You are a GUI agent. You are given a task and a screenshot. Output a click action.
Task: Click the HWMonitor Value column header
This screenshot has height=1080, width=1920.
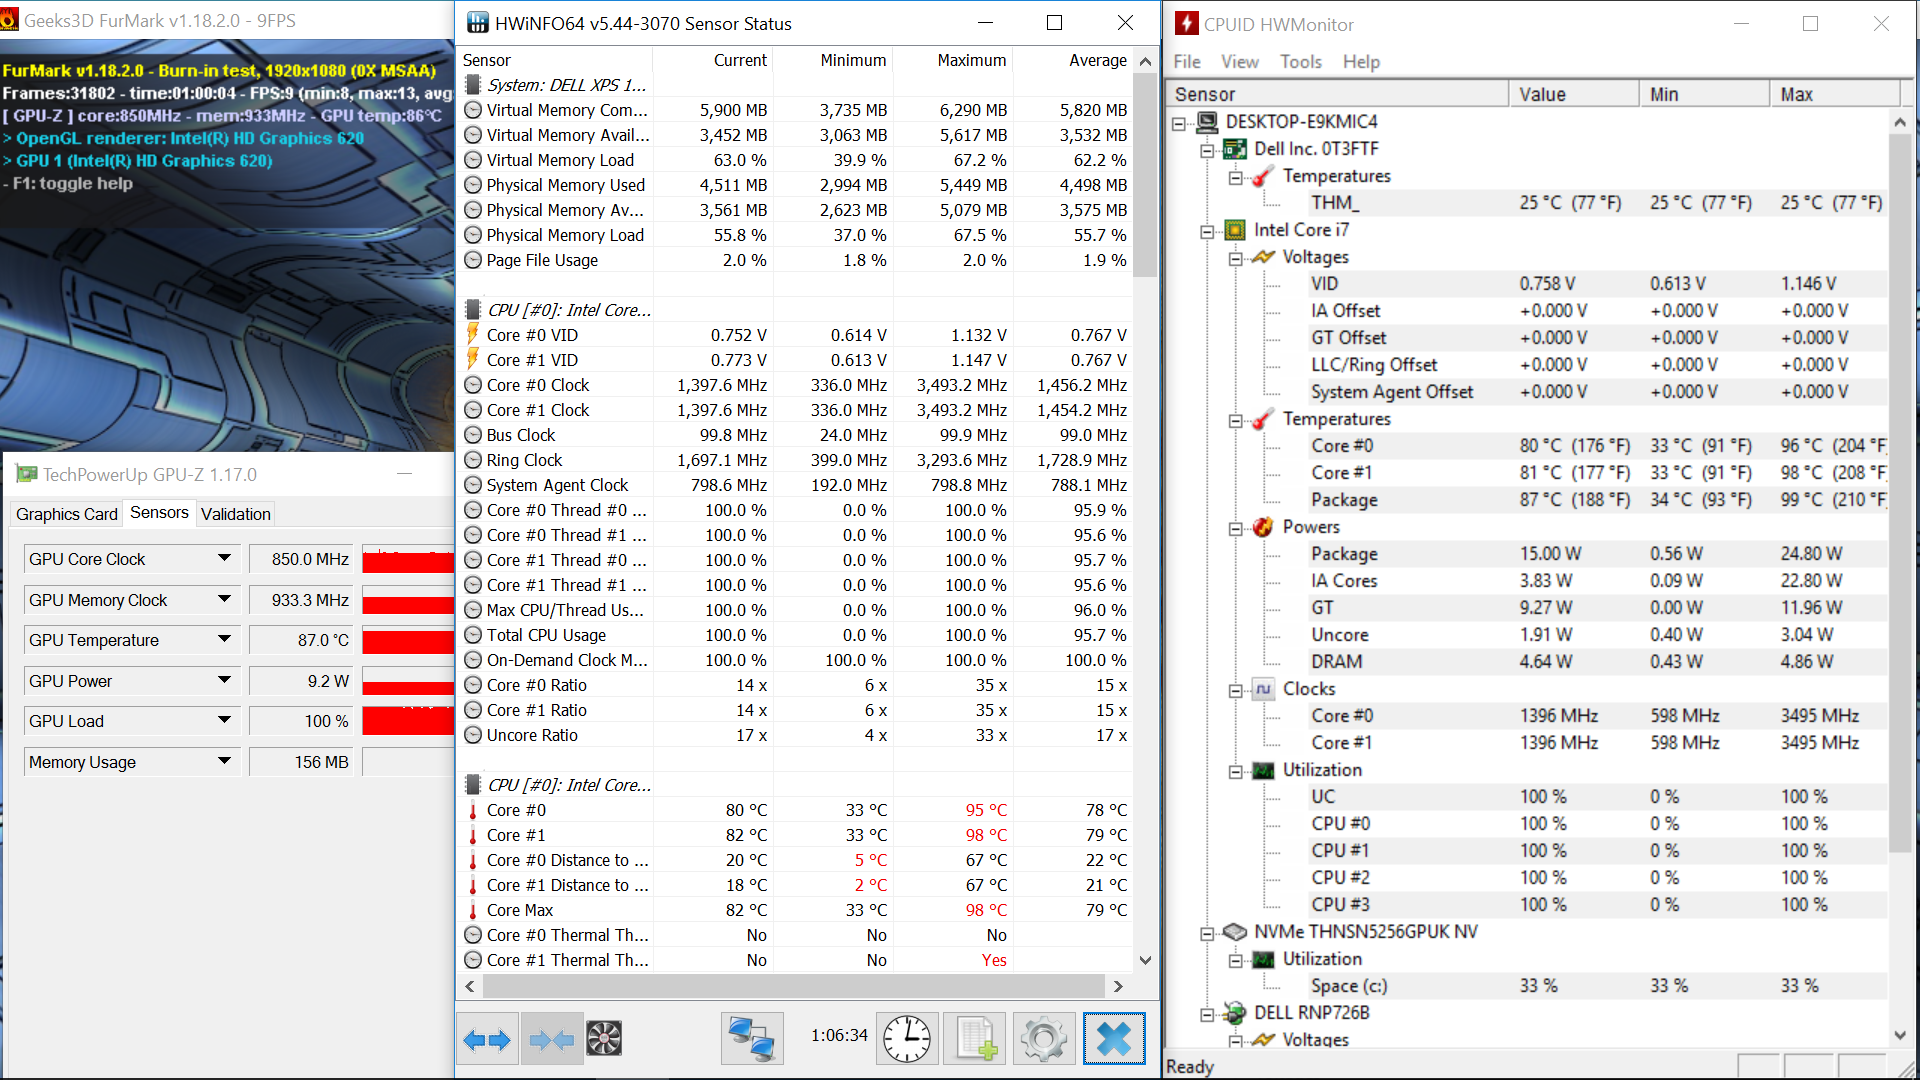1574,94
